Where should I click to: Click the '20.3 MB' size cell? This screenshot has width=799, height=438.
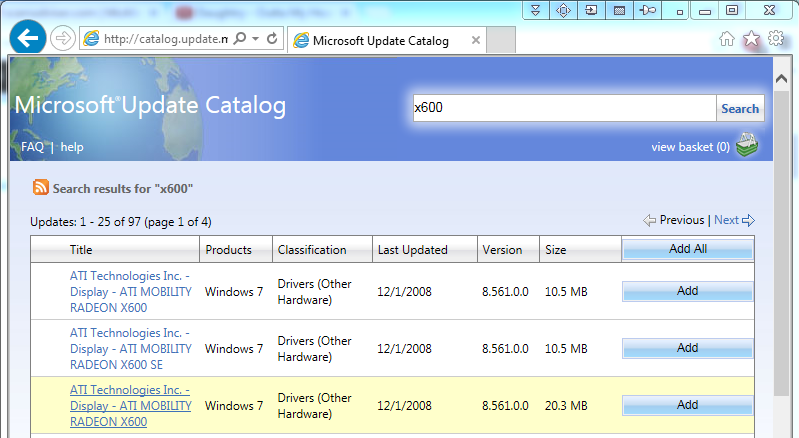click(x=566, y=406)
